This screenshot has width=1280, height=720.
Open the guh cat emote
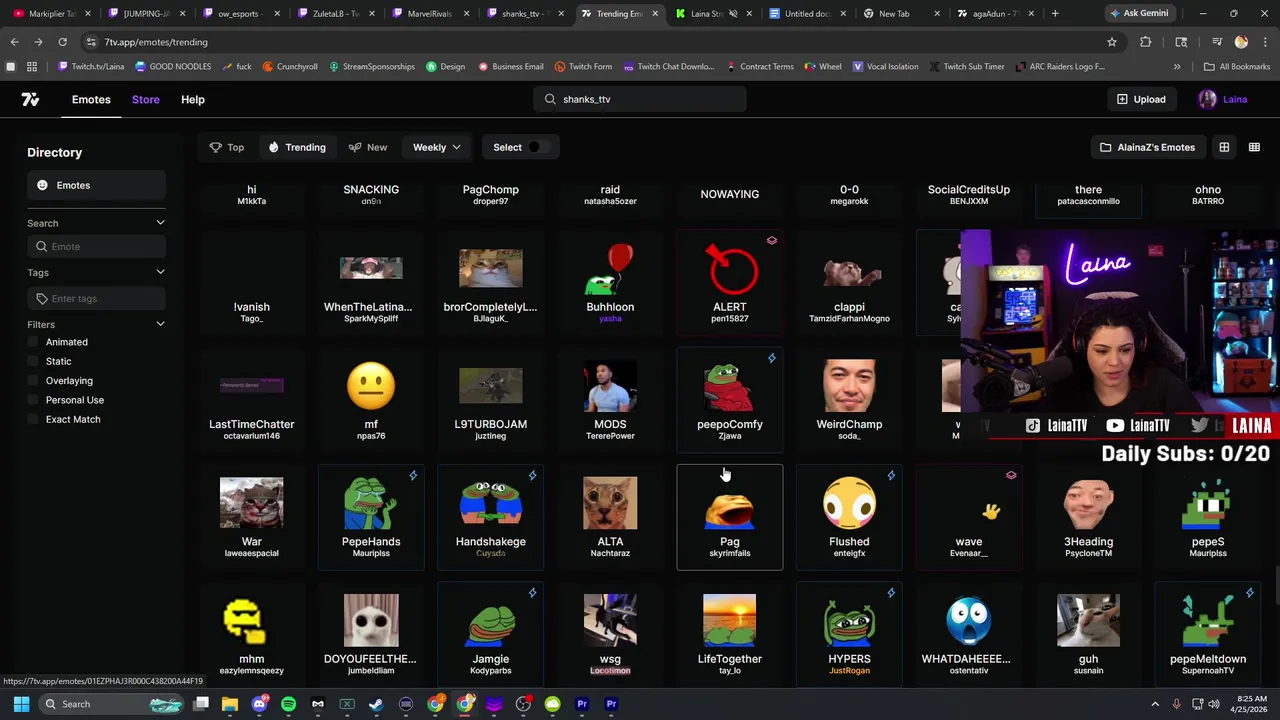(1088, 634)
